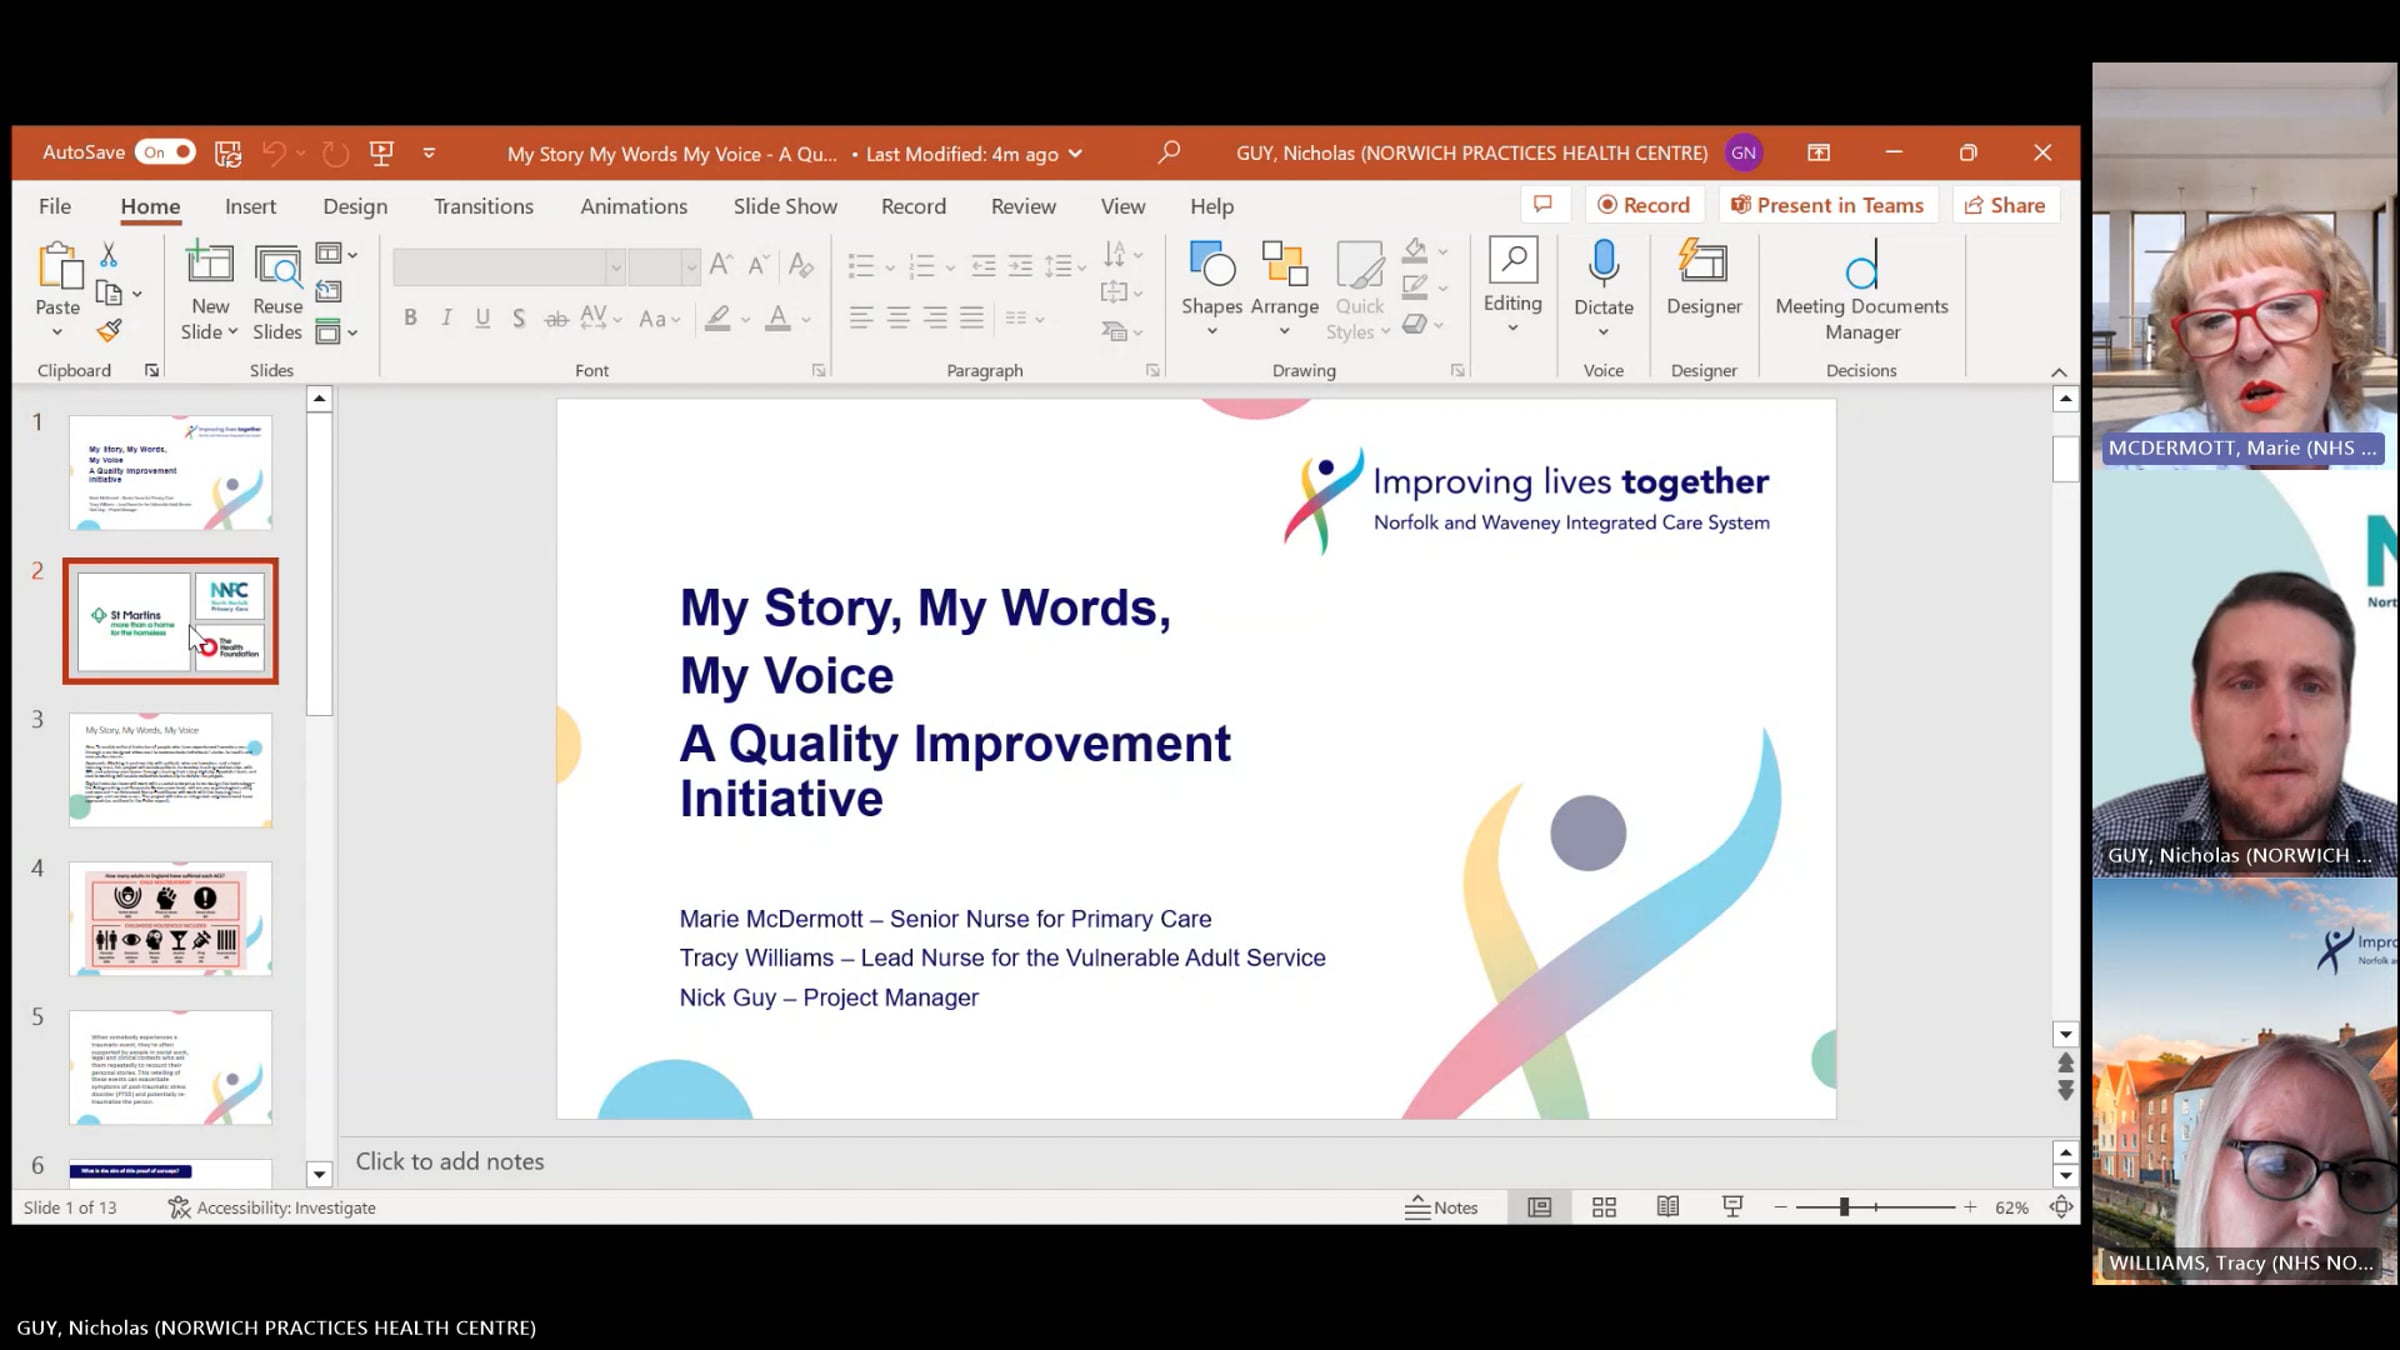Open the Transitions tab
This screenshot has width=2400, height=1350.
(x=483, y=206)
